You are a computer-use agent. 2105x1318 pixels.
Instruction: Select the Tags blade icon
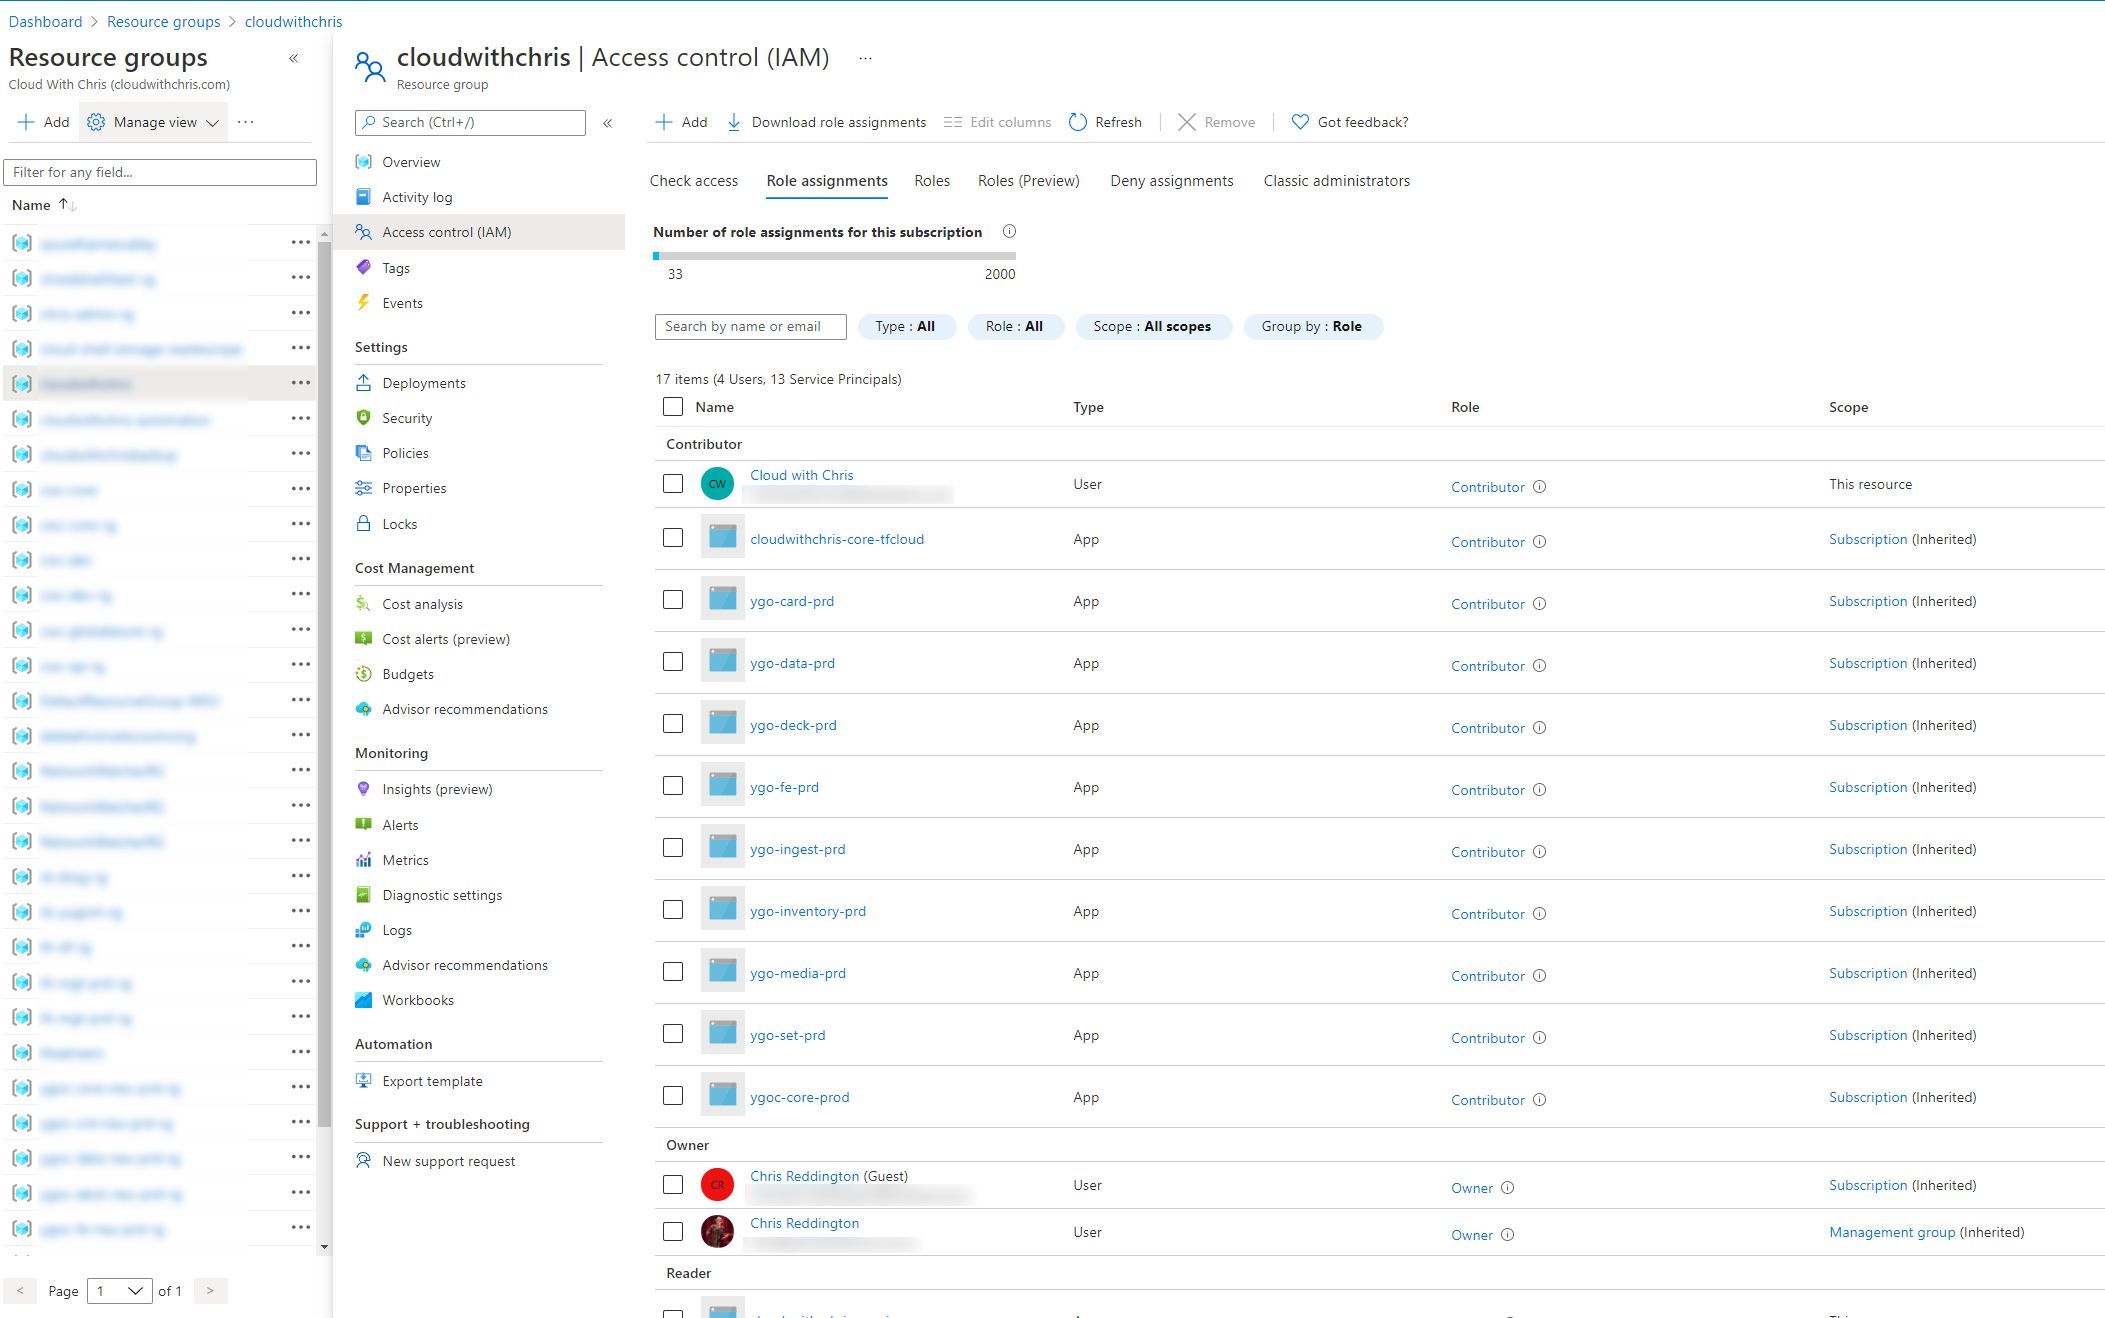364,267
